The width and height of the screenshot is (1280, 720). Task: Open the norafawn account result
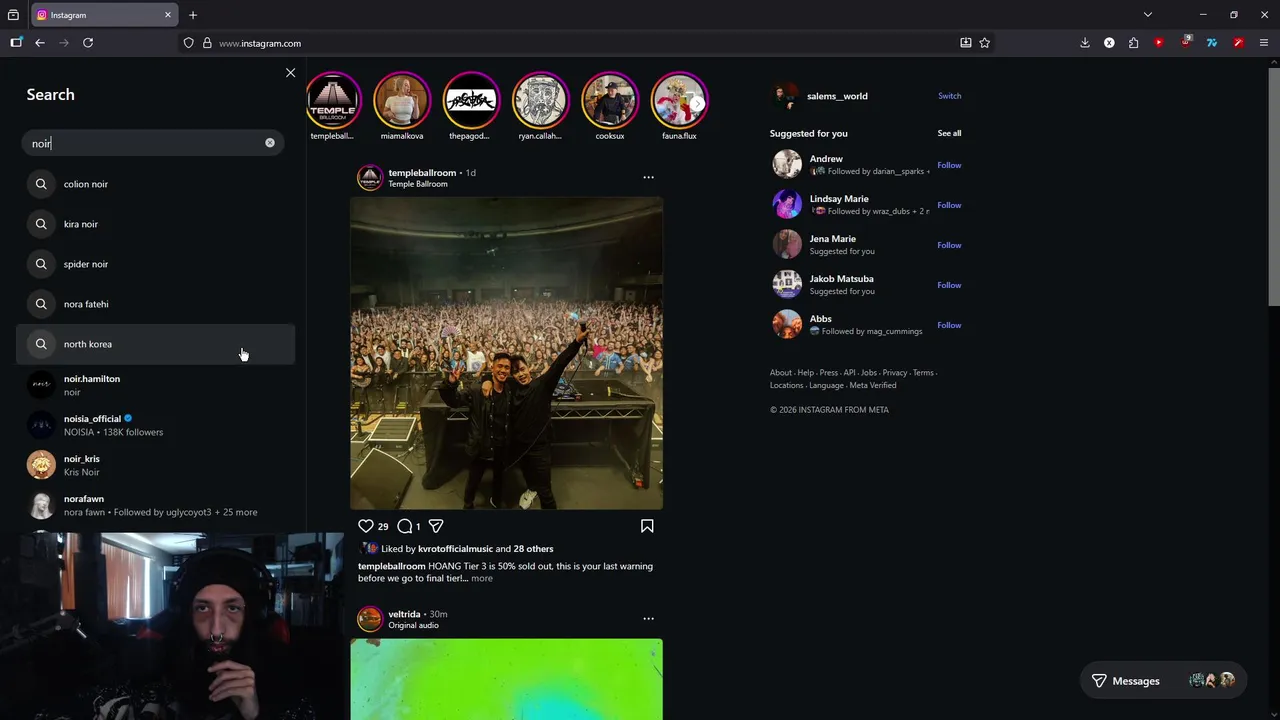(155, 505)
